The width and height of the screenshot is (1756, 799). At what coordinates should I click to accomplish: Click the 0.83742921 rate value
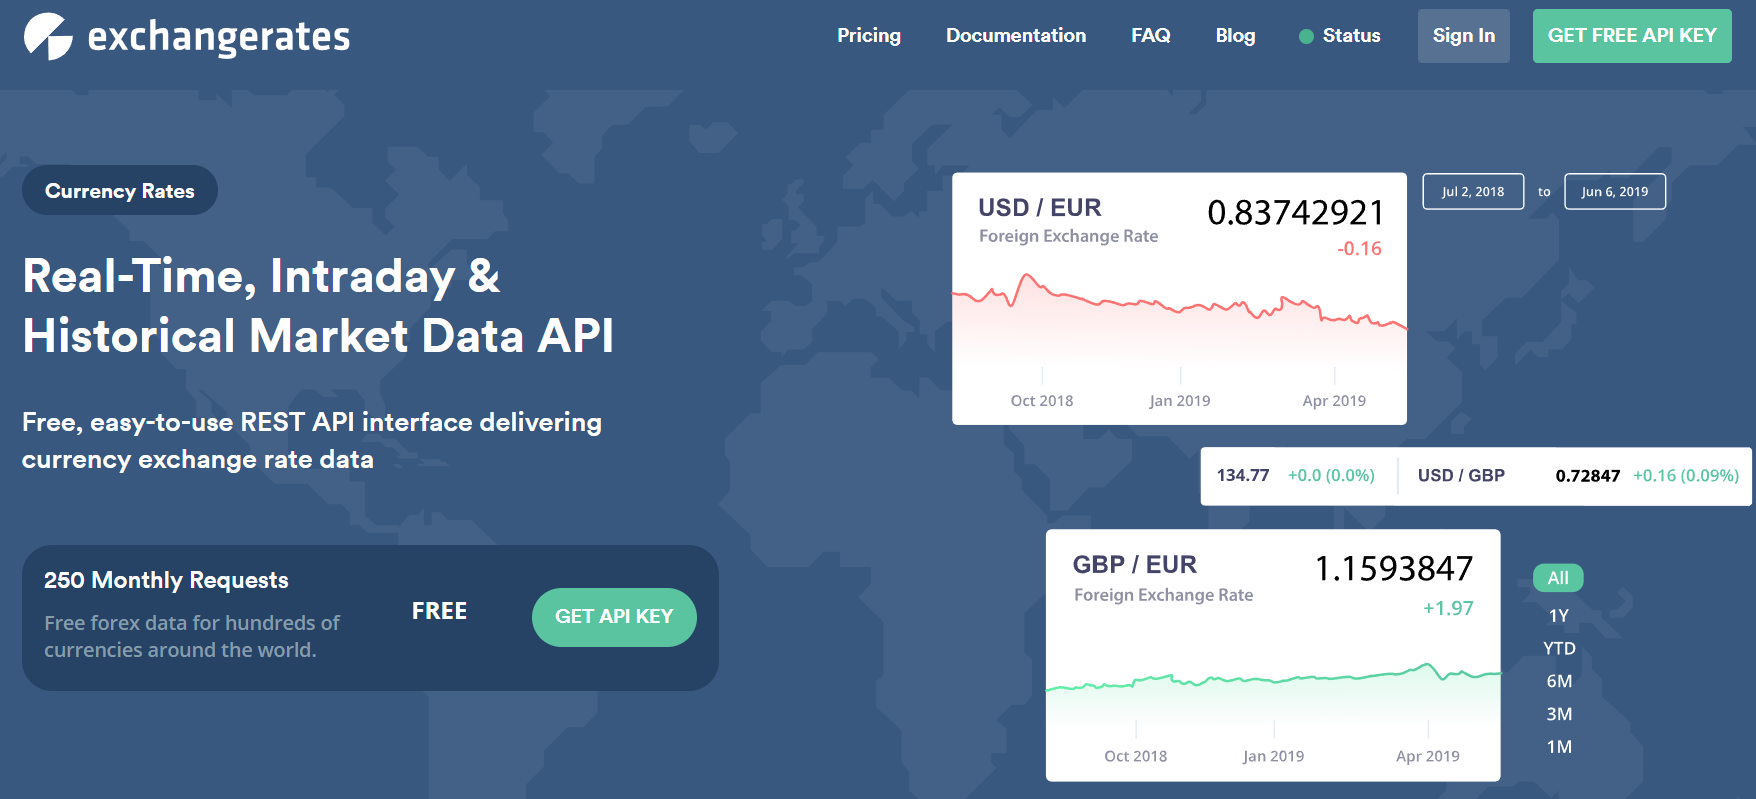(x=1295, y=212)
